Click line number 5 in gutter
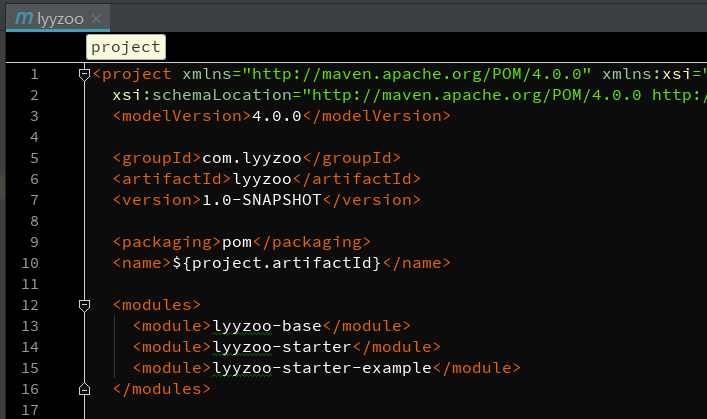Screen dimensions: 707x419 34,158
